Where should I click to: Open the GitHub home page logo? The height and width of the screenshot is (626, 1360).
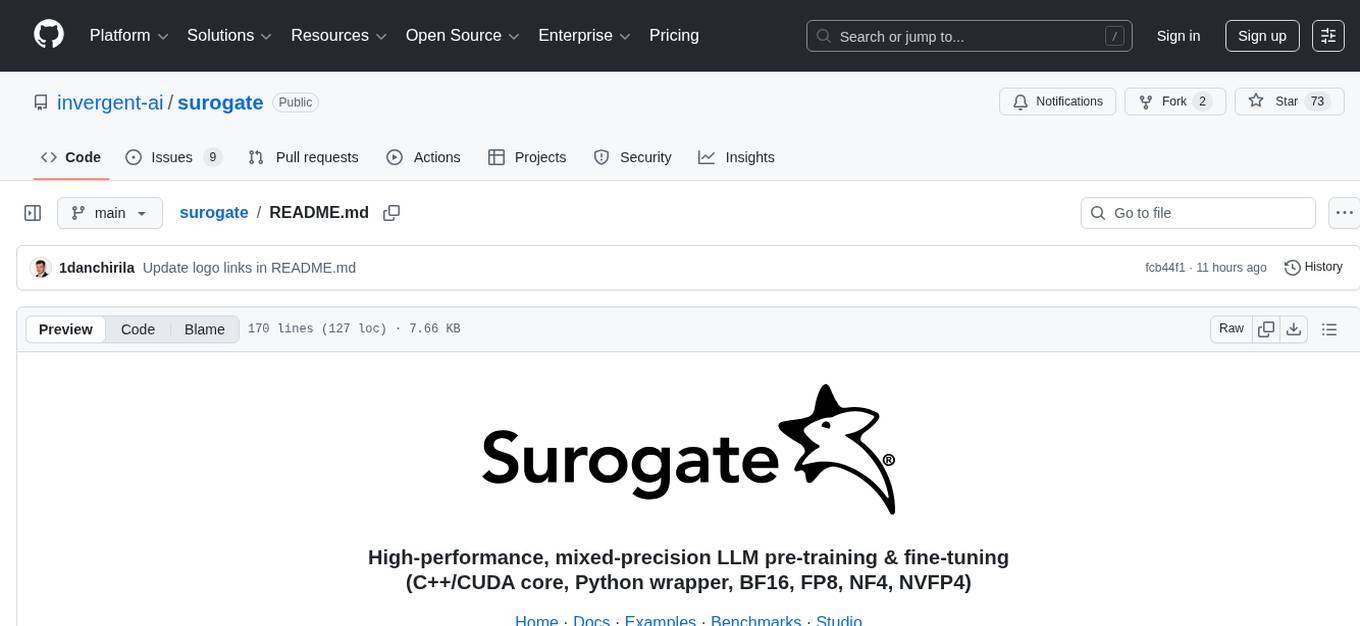pos(48,35)
